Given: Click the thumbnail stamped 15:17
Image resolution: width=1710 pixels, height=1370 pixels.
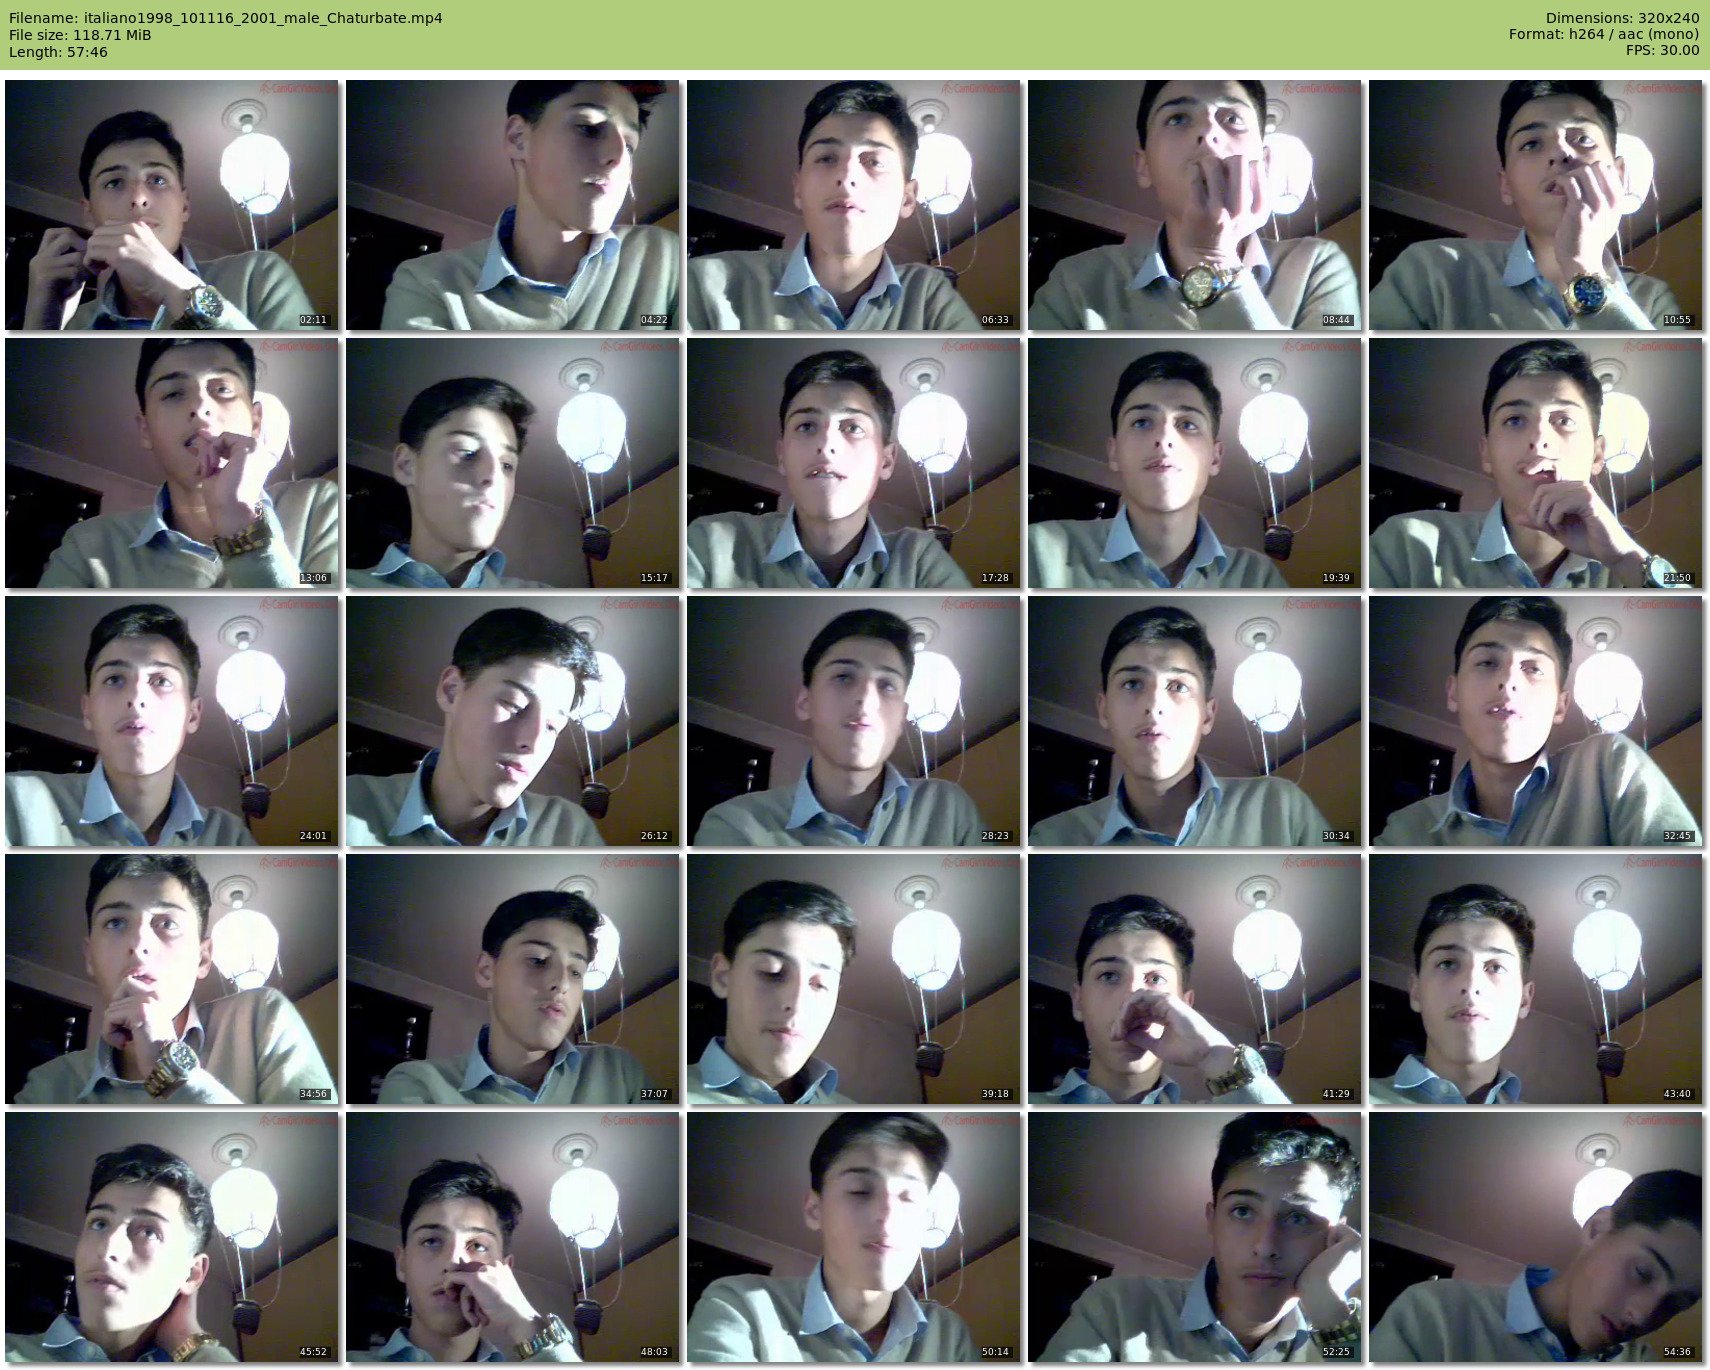Looking at the screenshot, I should 513,463.
